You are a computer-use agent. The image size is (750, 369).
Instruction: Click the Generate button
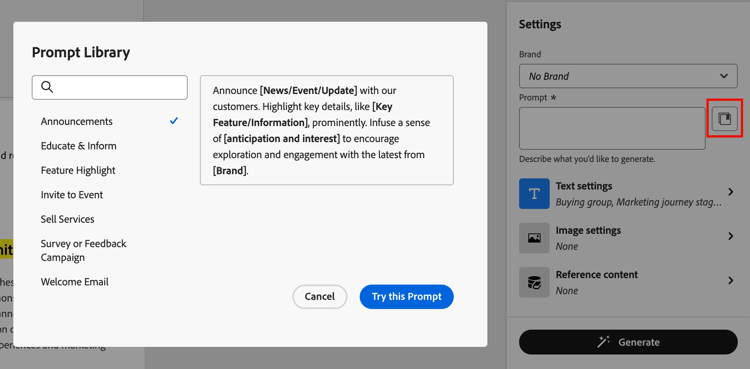628,342
